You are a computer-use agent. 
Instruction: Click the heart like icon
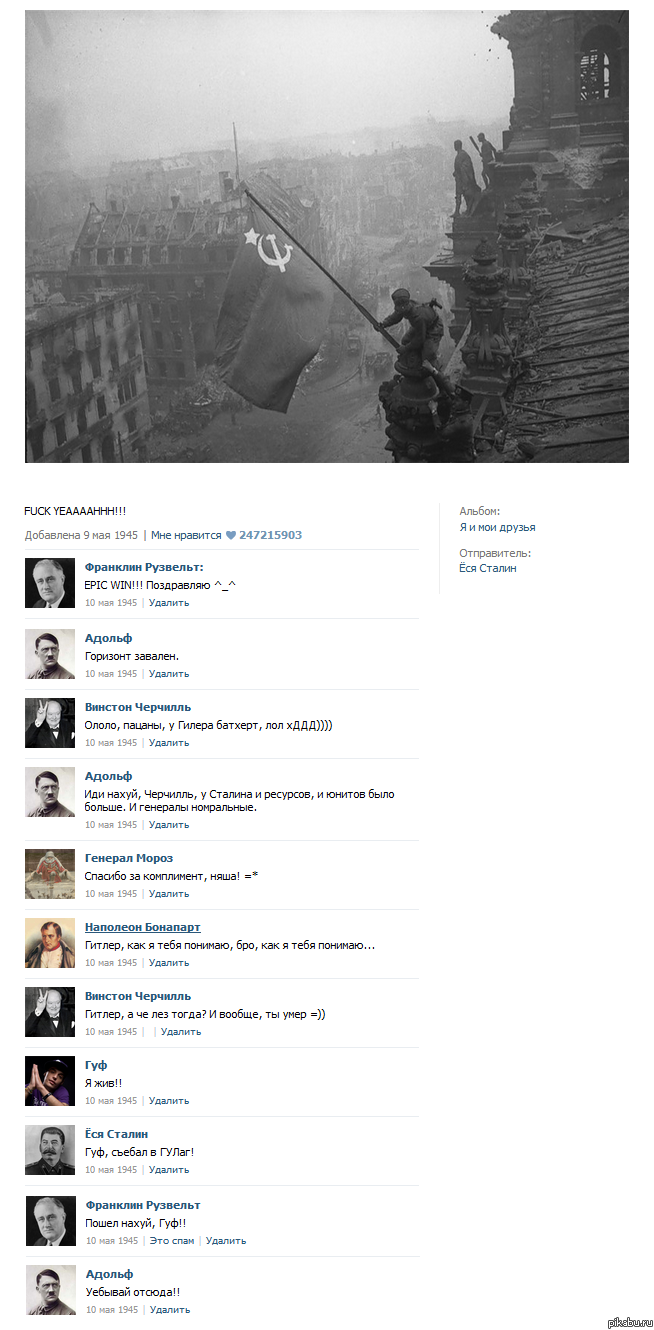click(x=231, y=535)
